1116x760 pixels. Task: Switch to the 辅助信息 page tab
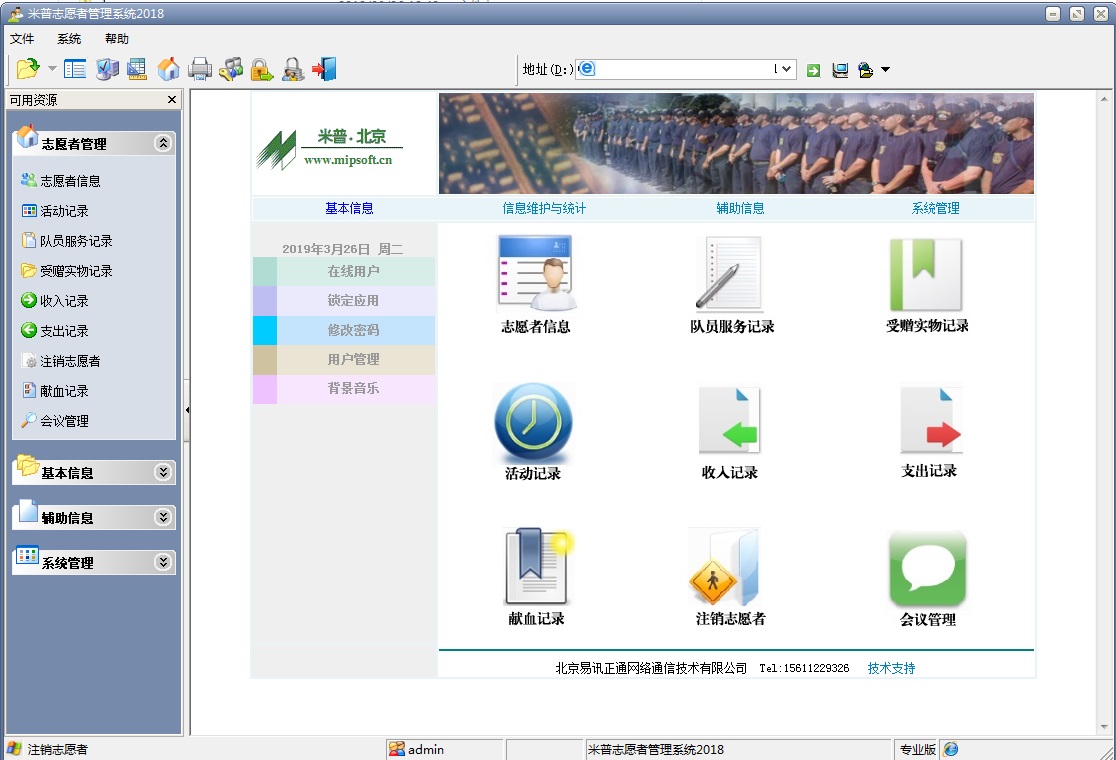tap(740, 208)
